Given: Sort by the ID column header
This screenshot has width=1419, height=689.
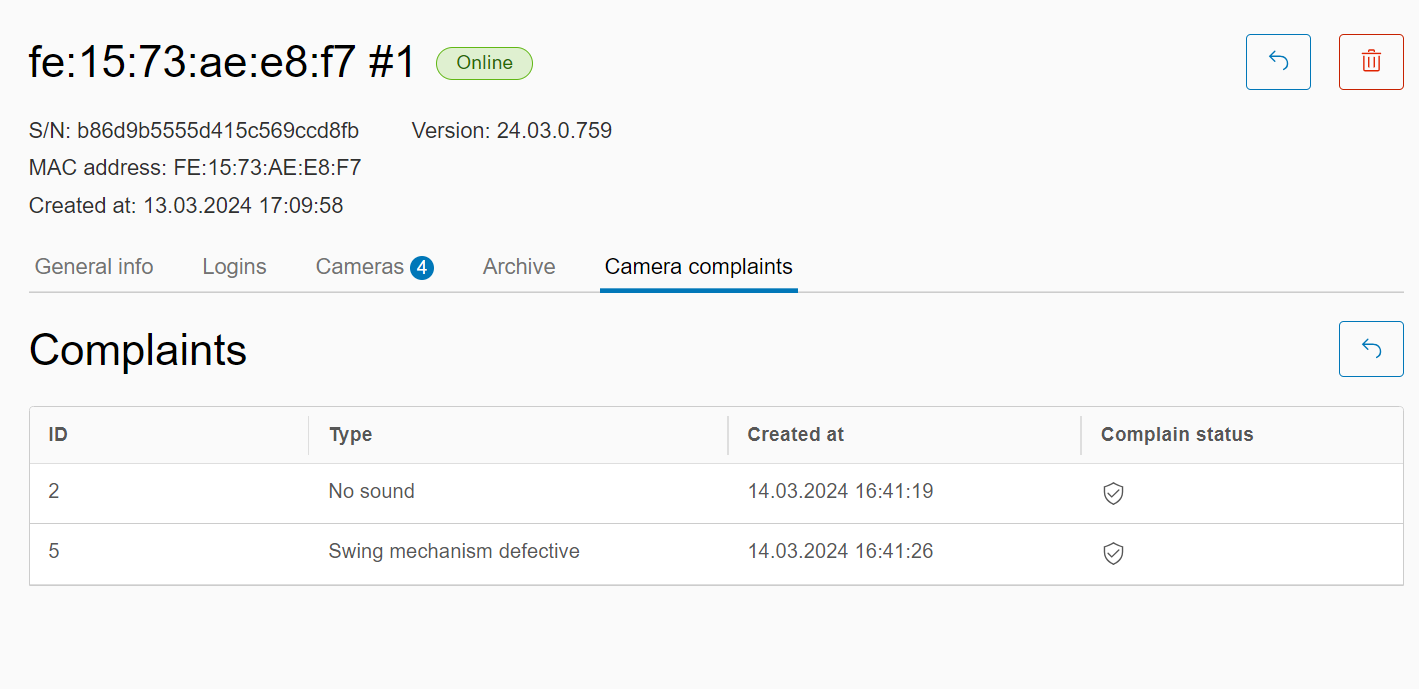Looking at the screenshot, I should (59, 435).
